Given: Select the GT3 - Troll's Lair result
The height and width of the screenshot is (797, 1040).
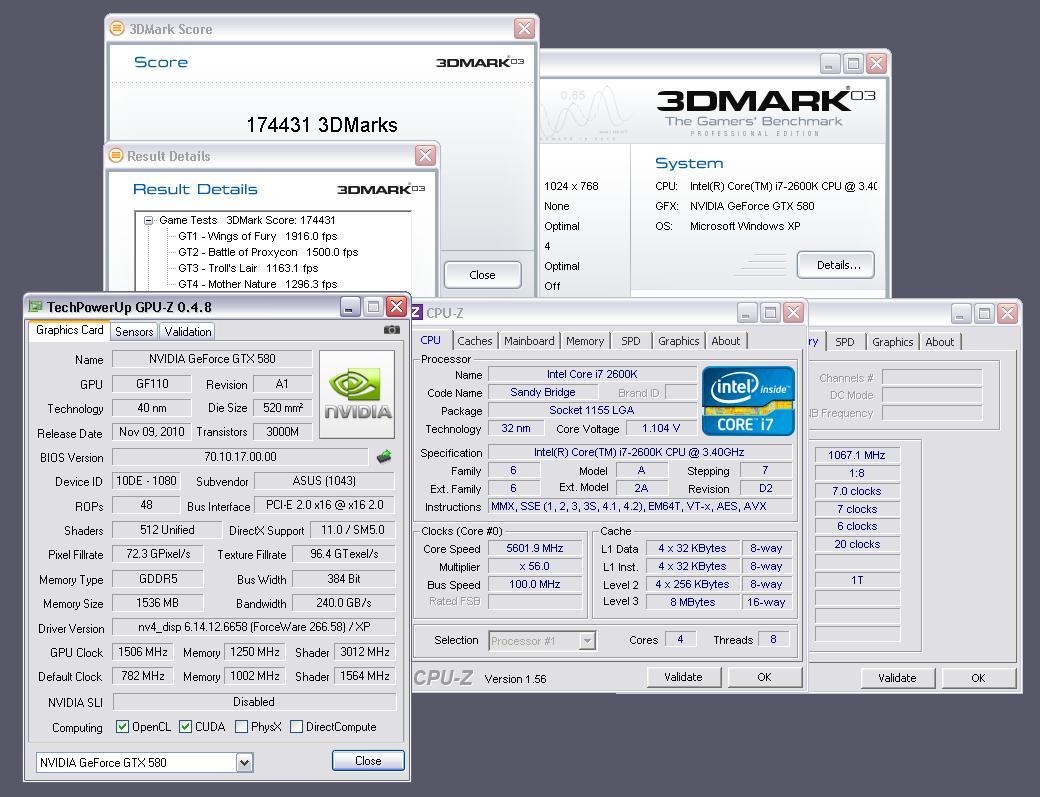Looking at the screenshot, I should (248, 268).
